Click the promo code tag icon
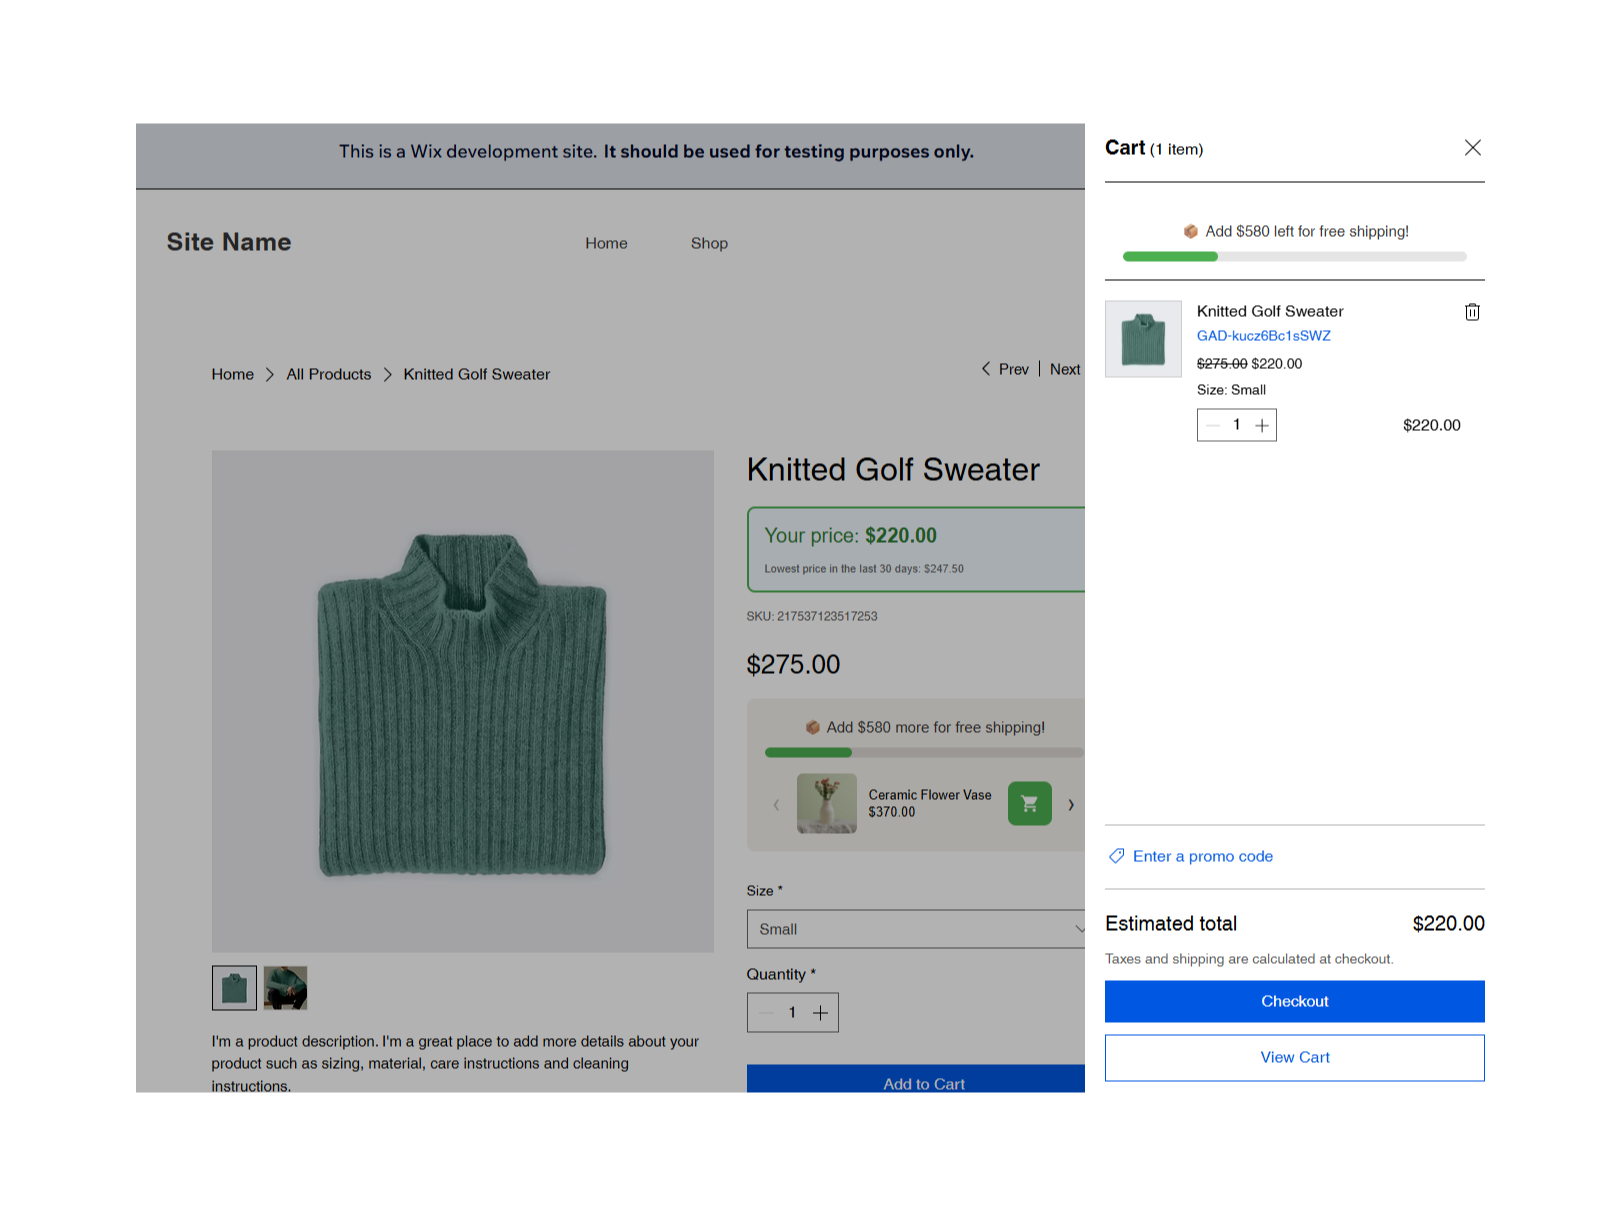The image size is (1606, 1205). click(x=1117, y=856)
